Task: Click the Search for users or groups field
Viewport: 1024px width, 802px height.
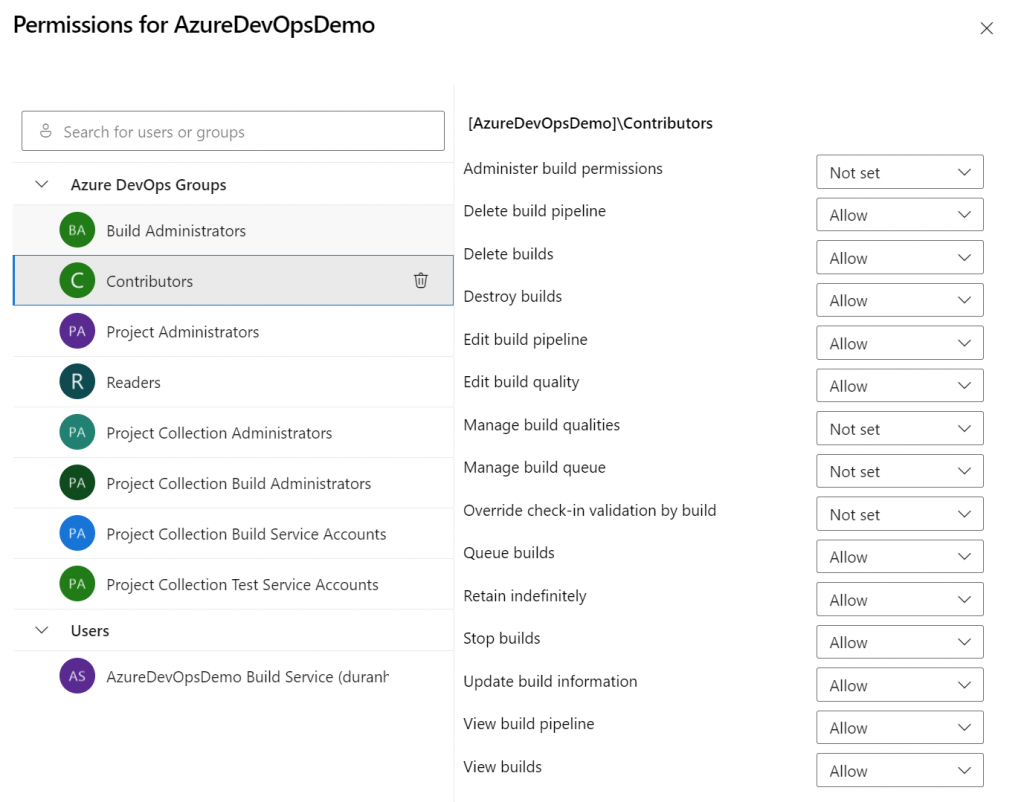Action: coord(233,132)
